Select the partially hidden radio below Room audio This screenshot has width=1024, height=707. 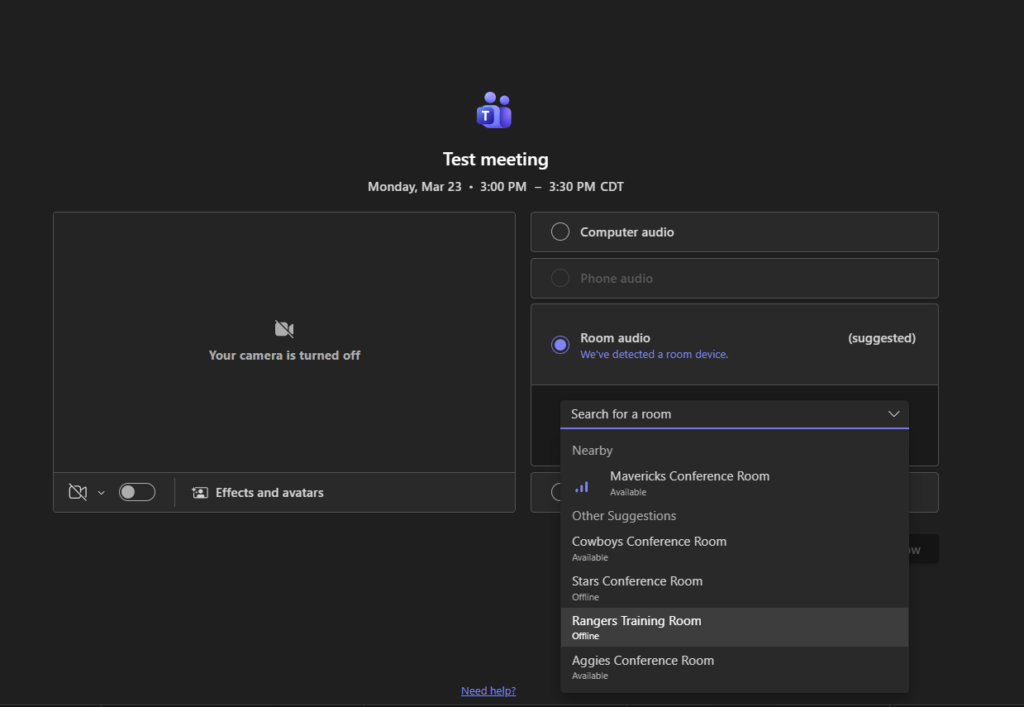(x=553, y=492)
